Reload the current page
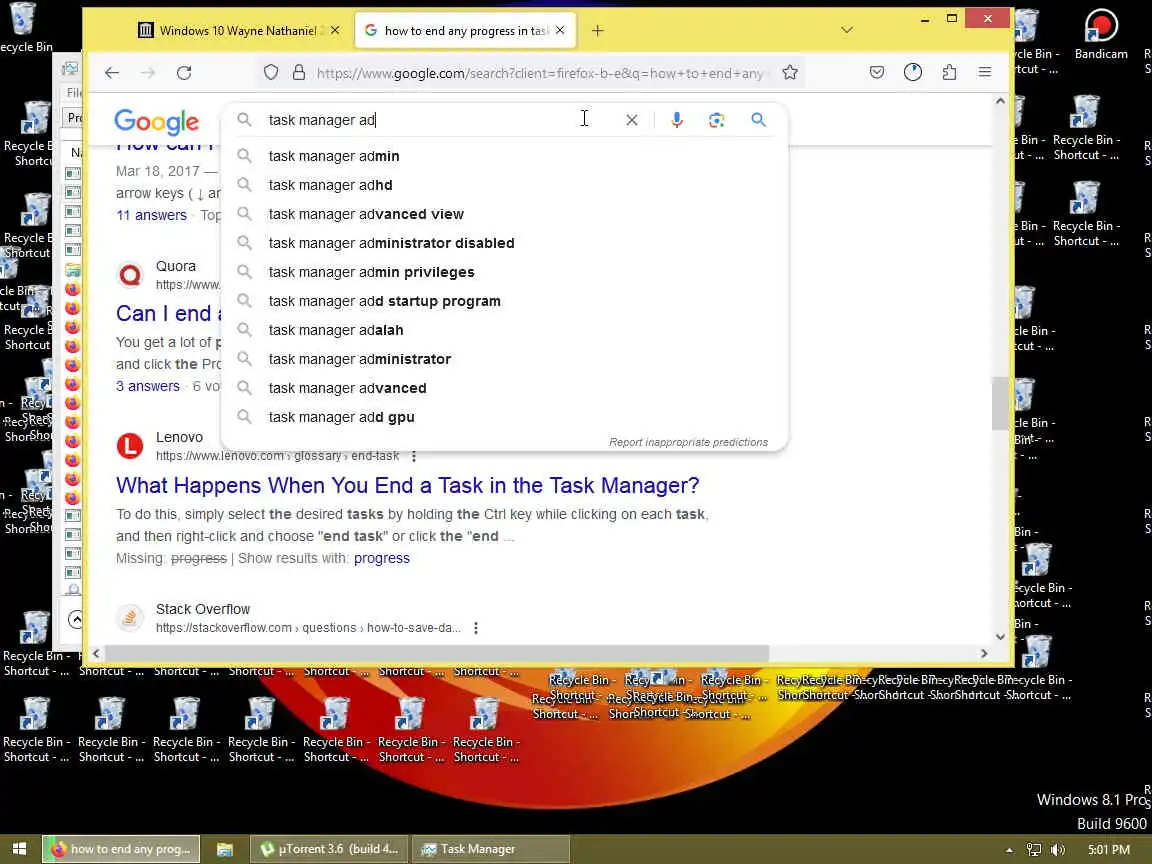1152x864 pixels. (x=184, y=73)
